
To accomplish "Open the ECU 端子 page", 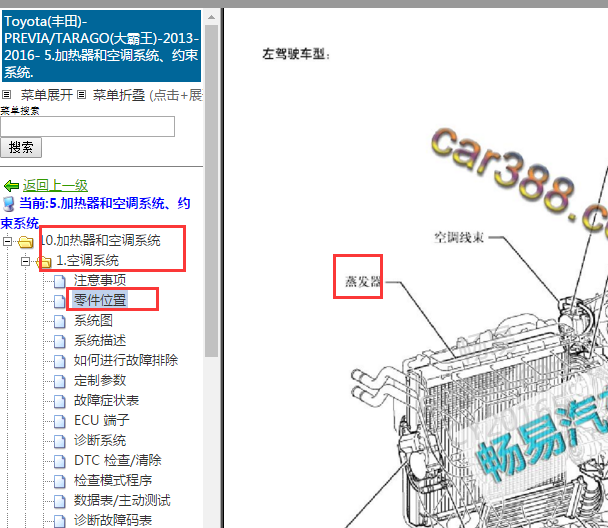I will 102,421.
